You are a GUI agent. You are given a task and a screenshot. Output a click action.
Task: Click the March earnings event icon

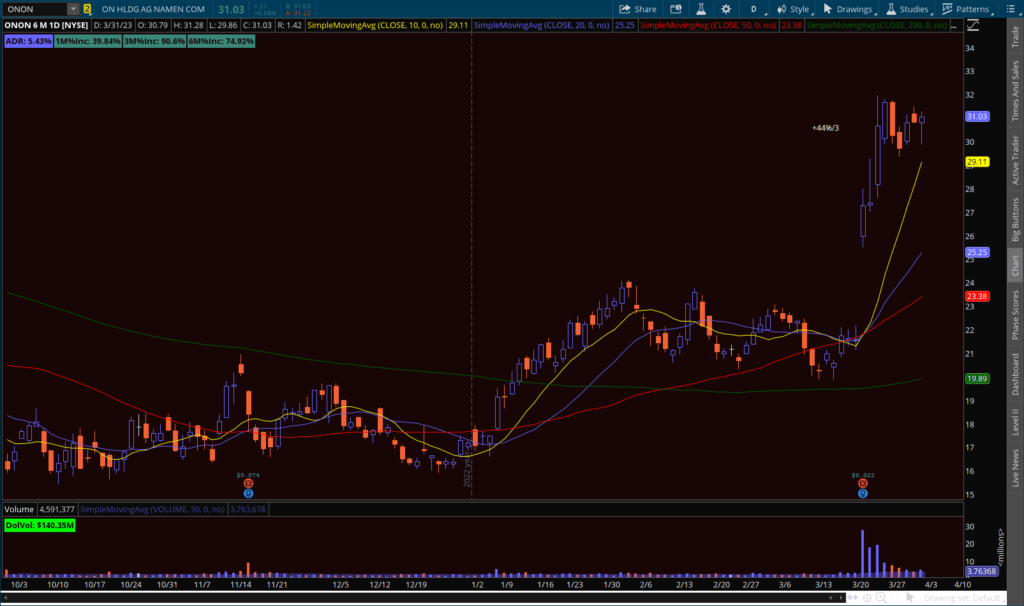863,483
